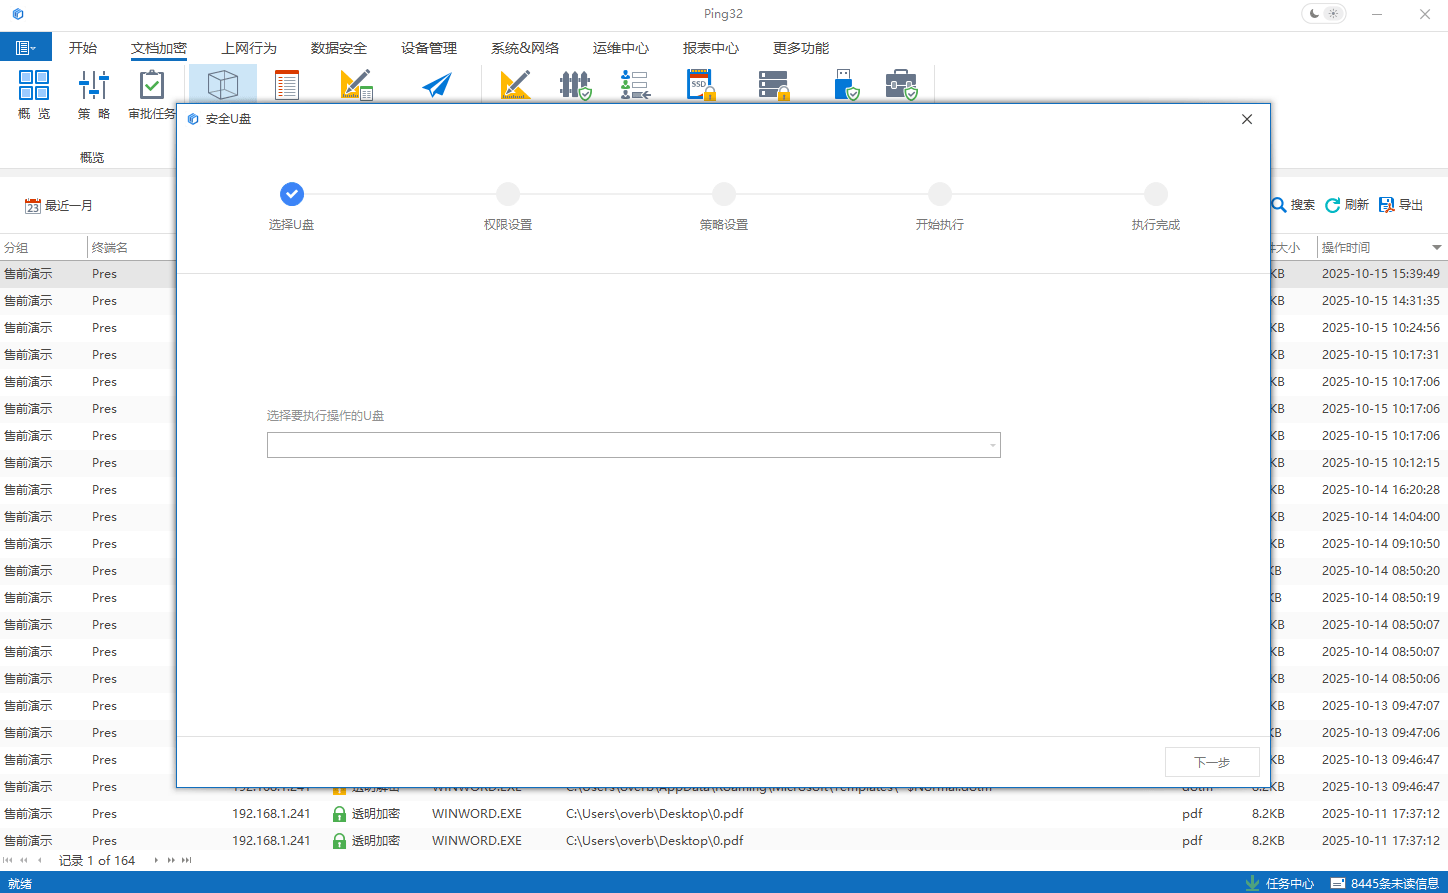Viewport: 1448px width, 893px height.
Task: Switch to the 数据安全 tab
Action: click(339, 48)
